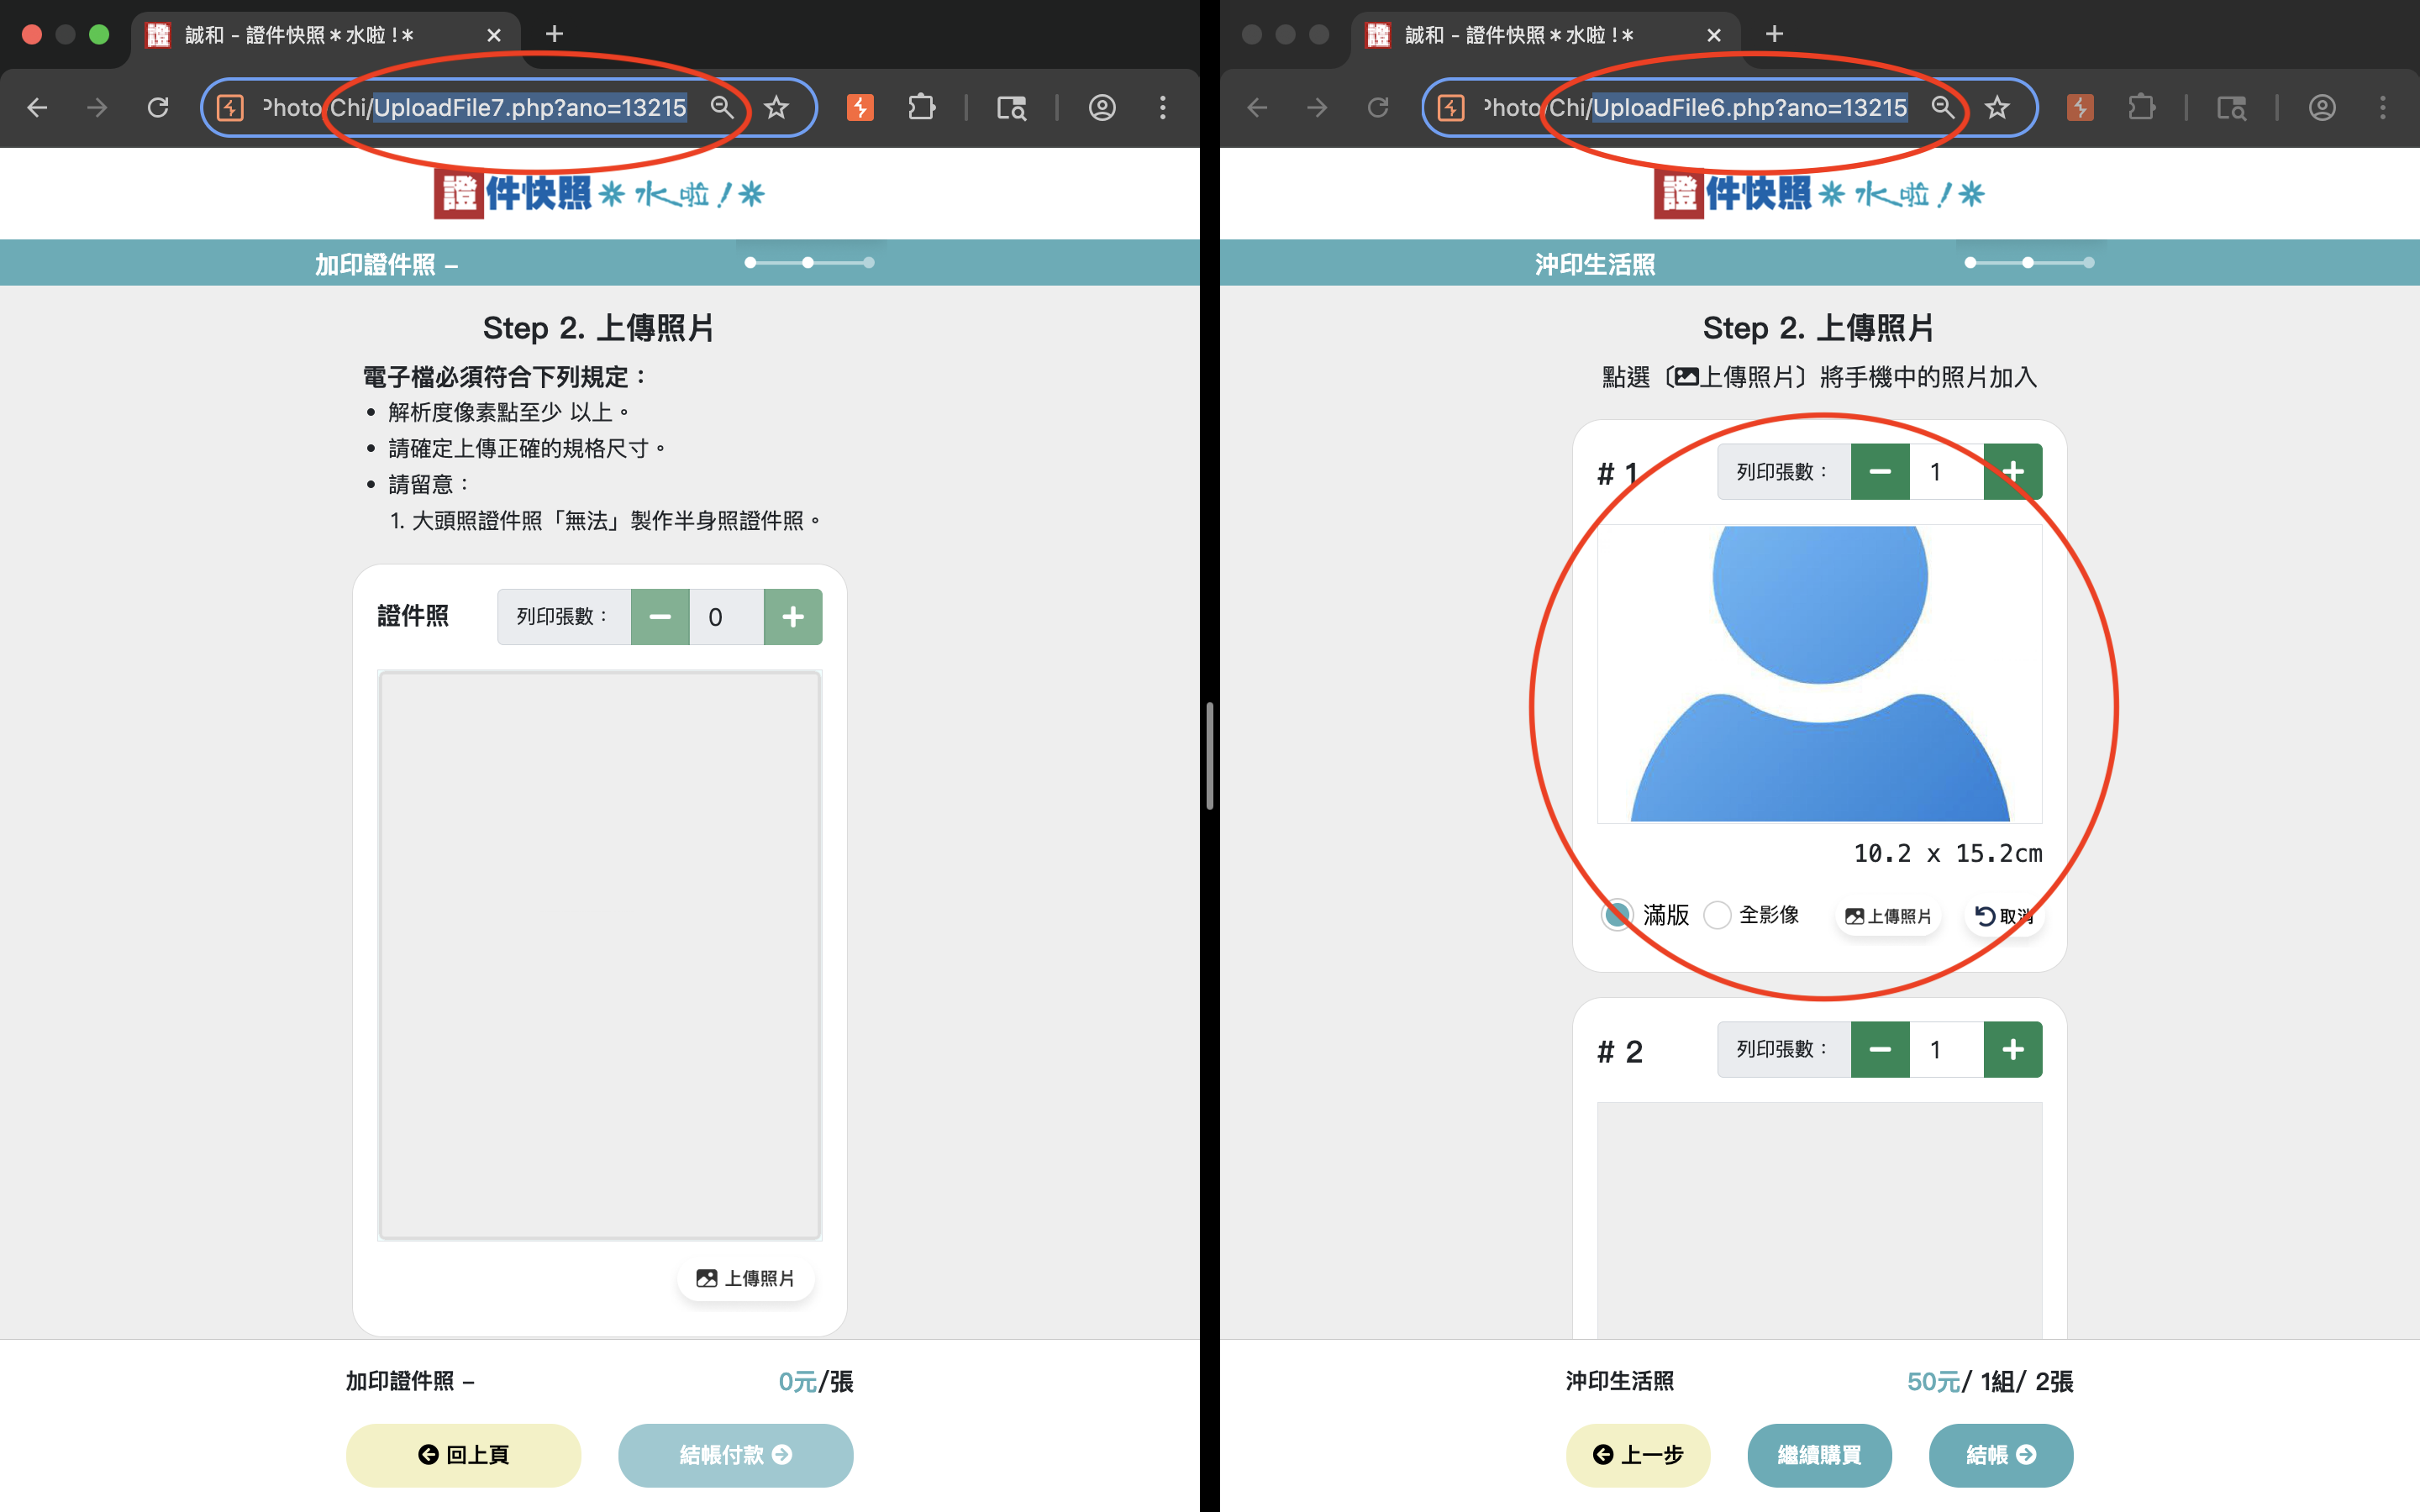Close the 誠和 tab in left window

tap(494, 35)
